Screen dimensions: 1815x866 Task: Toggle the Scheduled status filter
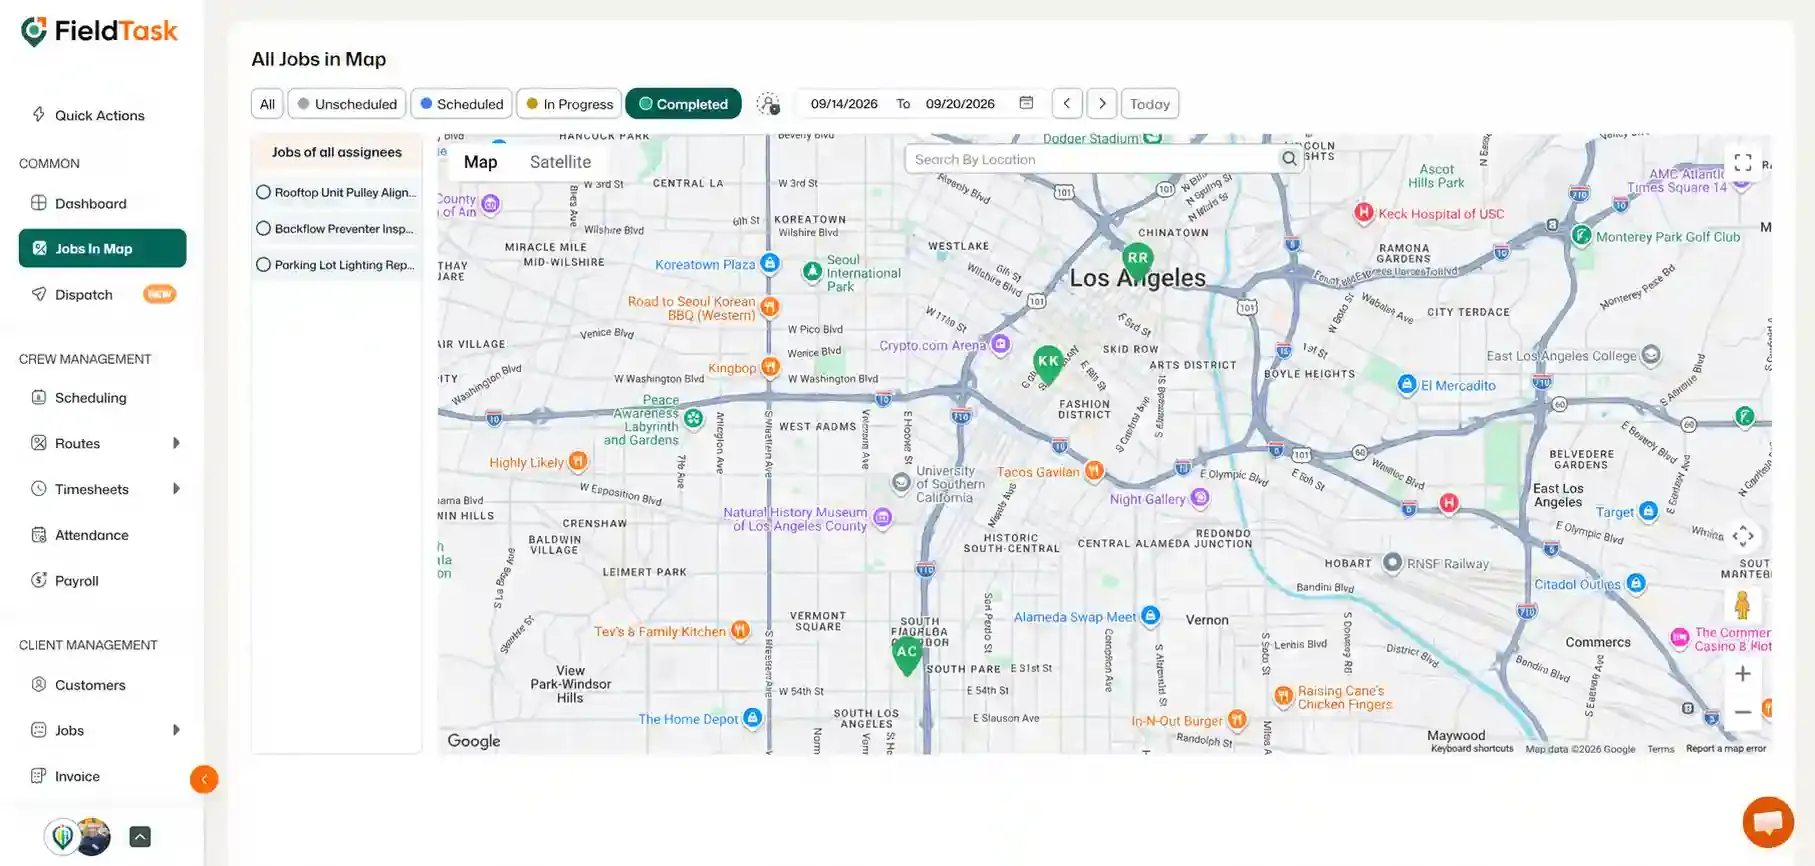(x=462, y=104)
